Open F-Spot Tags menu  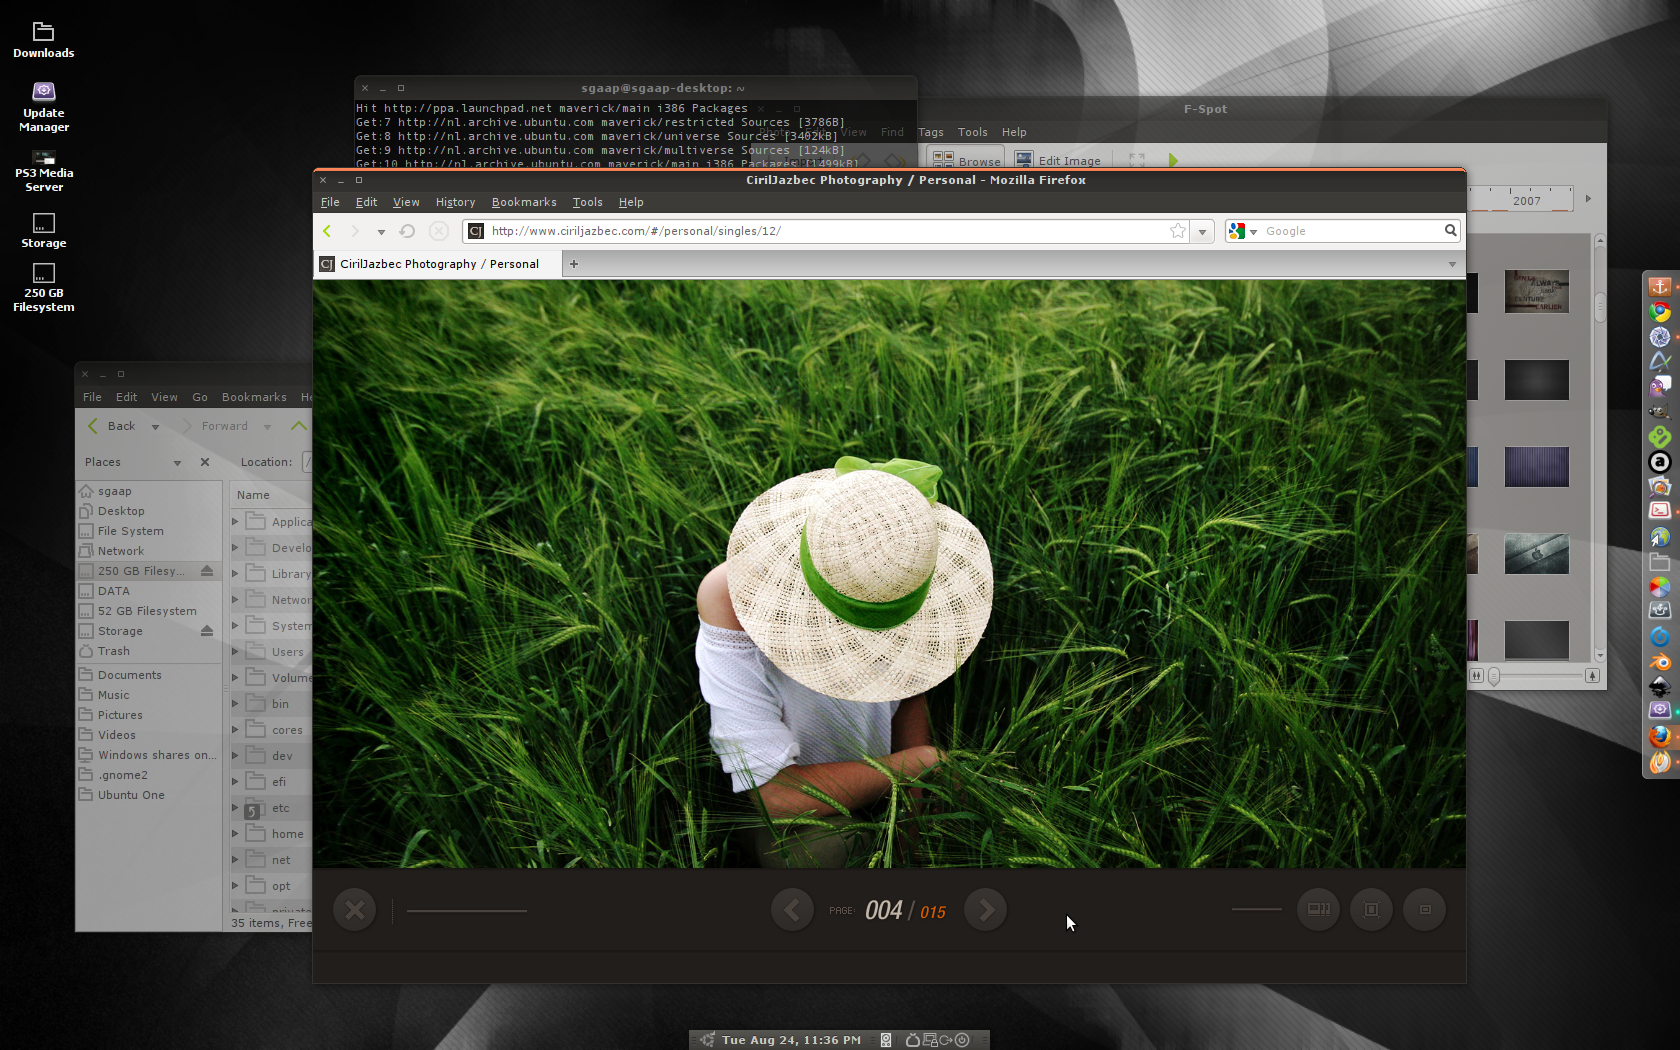[931, 132]
